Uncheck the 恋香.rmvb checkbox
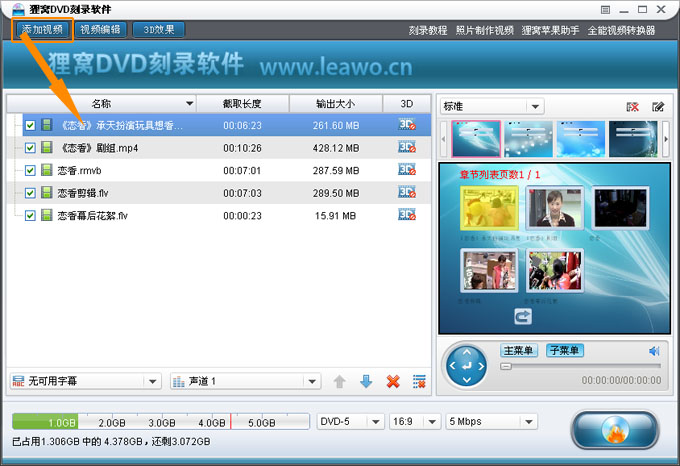 [x=30, y=170]
